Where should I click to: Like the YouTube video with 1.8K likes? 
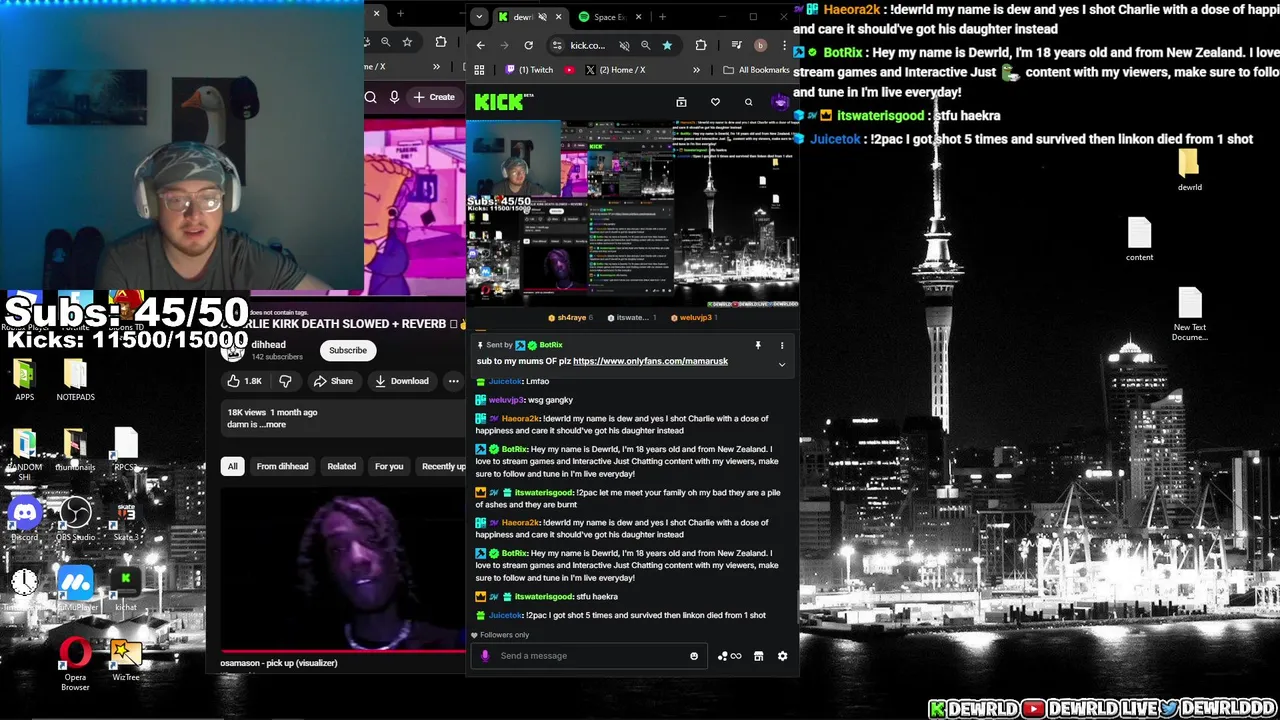(243, 381)
